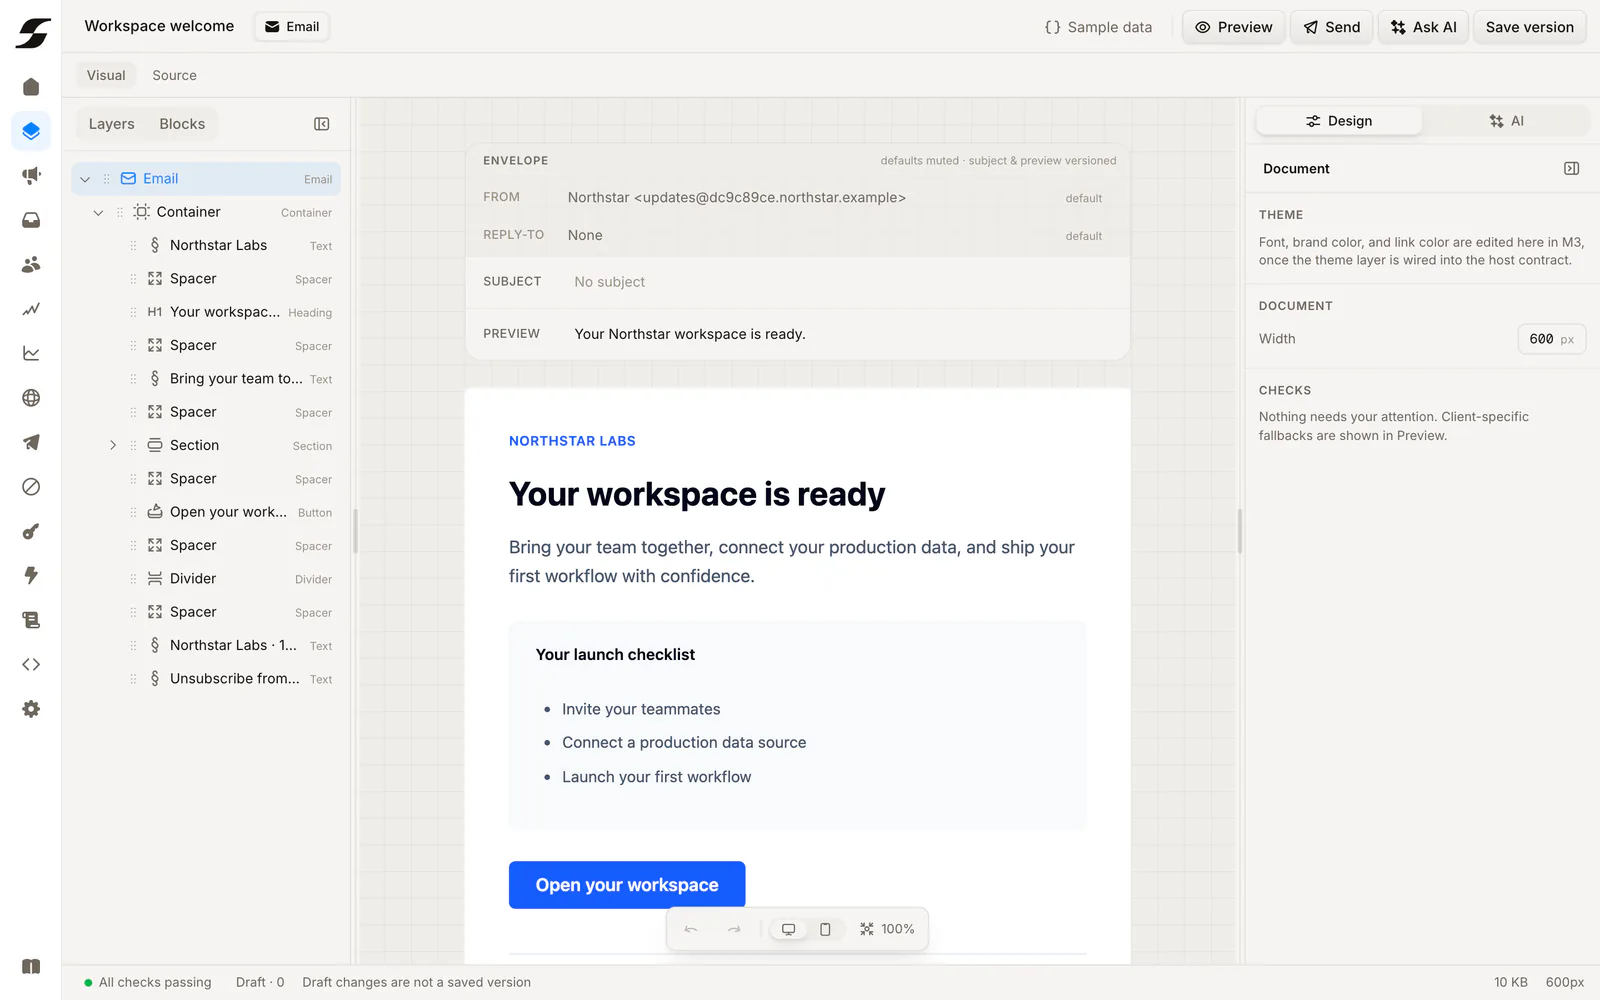The width and height of the screenshot is (1600, 1000).
Task: Open the people audience sidebar icon
Action: point(31,265)
